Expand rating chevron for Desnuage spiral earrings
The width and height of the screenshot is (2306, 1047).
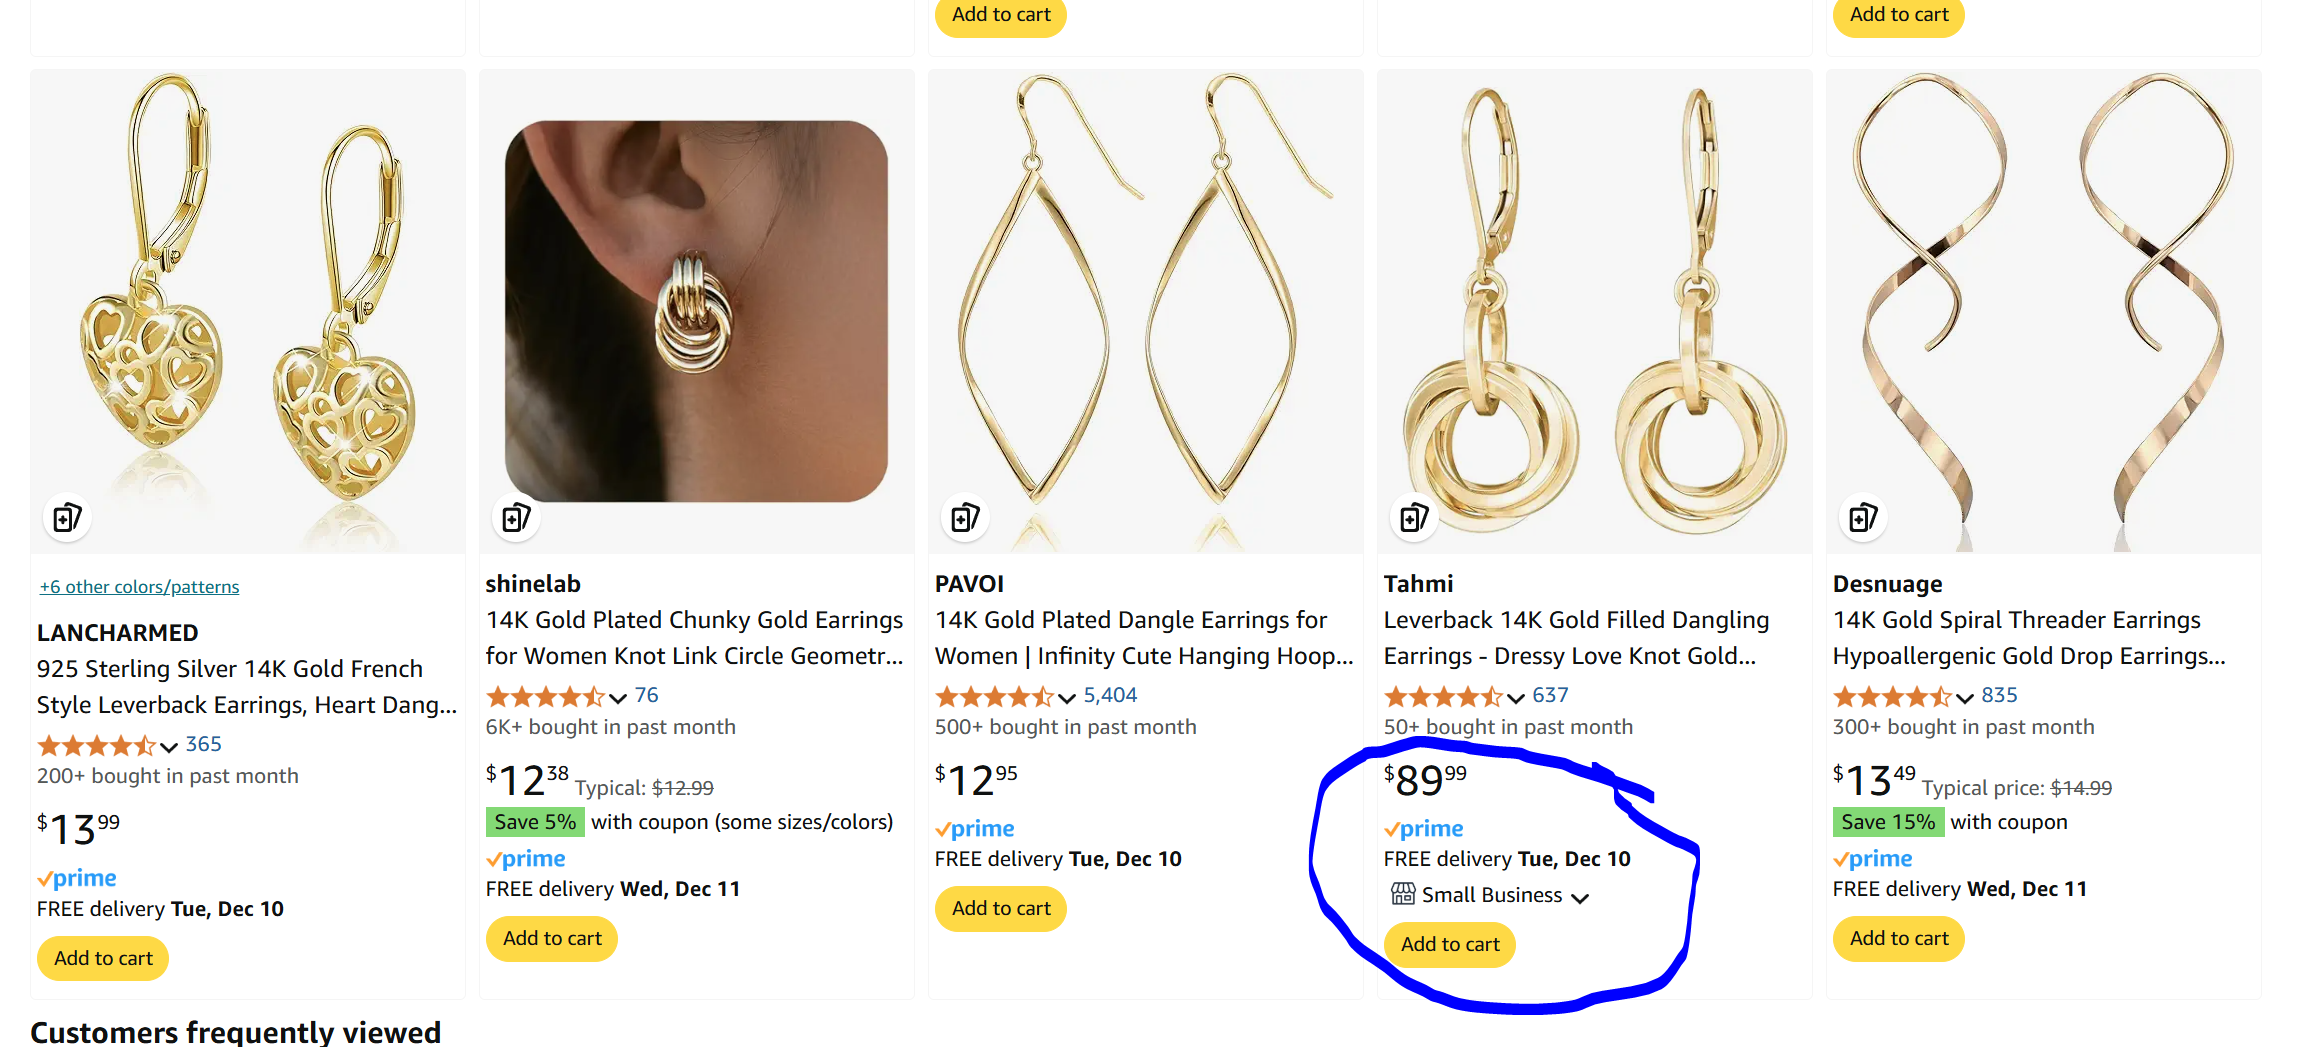click(1965, 698)
